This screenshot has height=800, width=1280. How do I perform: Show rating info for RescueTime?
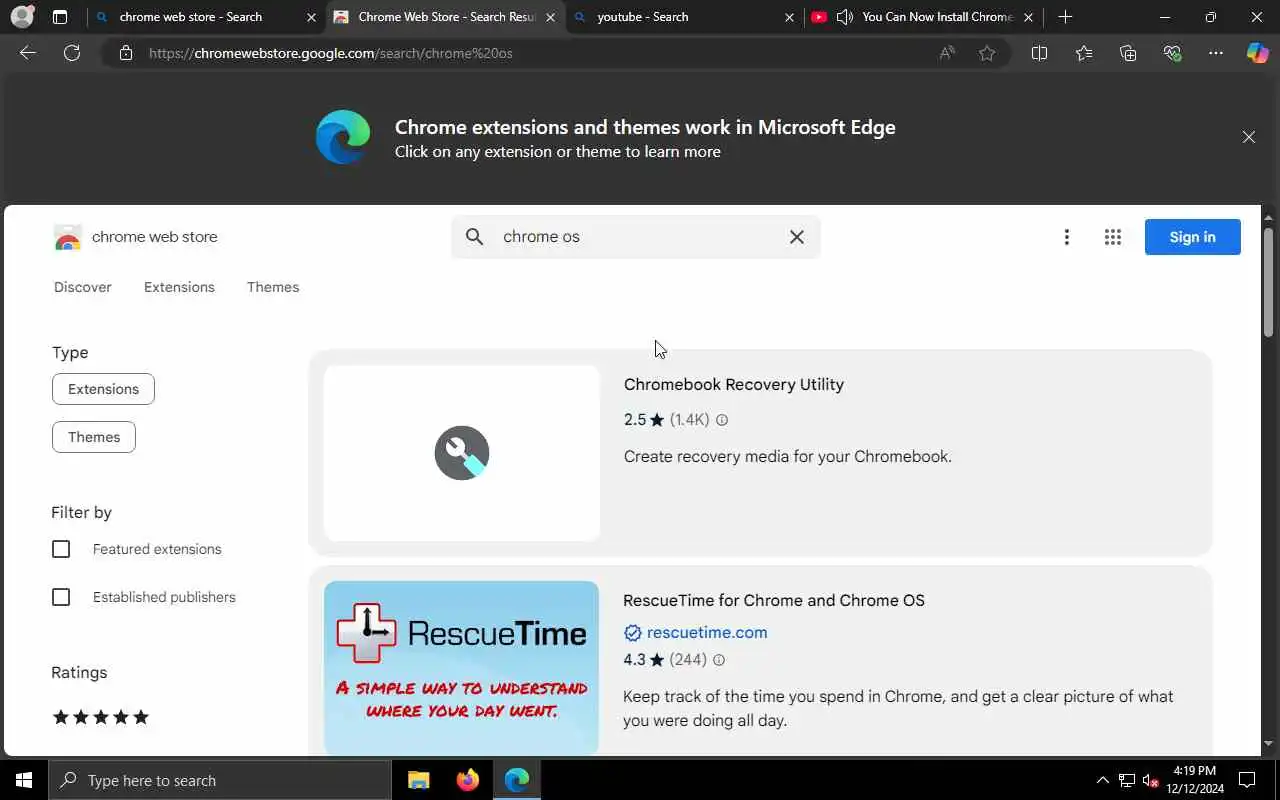(x=718, y=660)
